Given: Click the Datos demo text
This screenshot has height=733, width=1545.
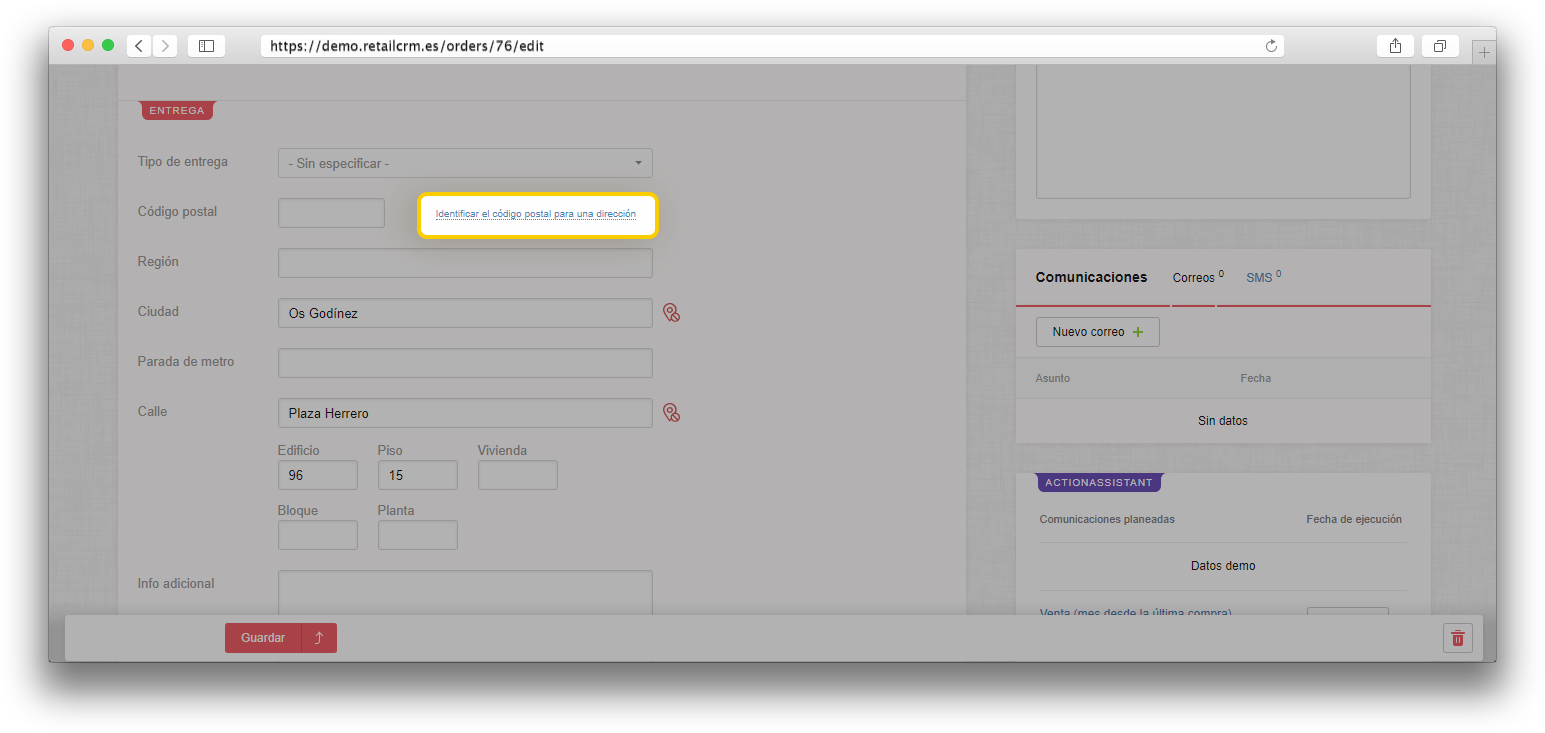Looking at the screenshot, I should pyautogui.click(x=1223, y=566).
